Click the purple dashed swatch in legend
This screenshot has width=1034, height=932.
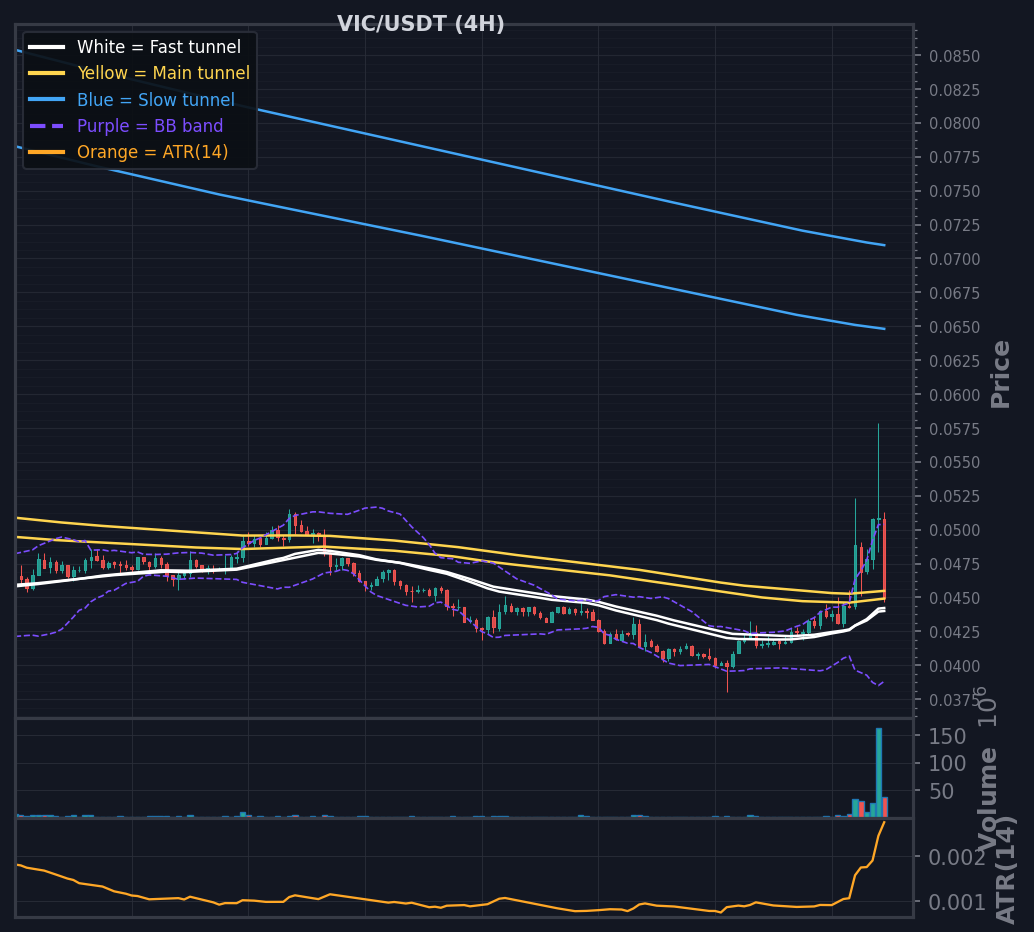click(x=47, y=126)
